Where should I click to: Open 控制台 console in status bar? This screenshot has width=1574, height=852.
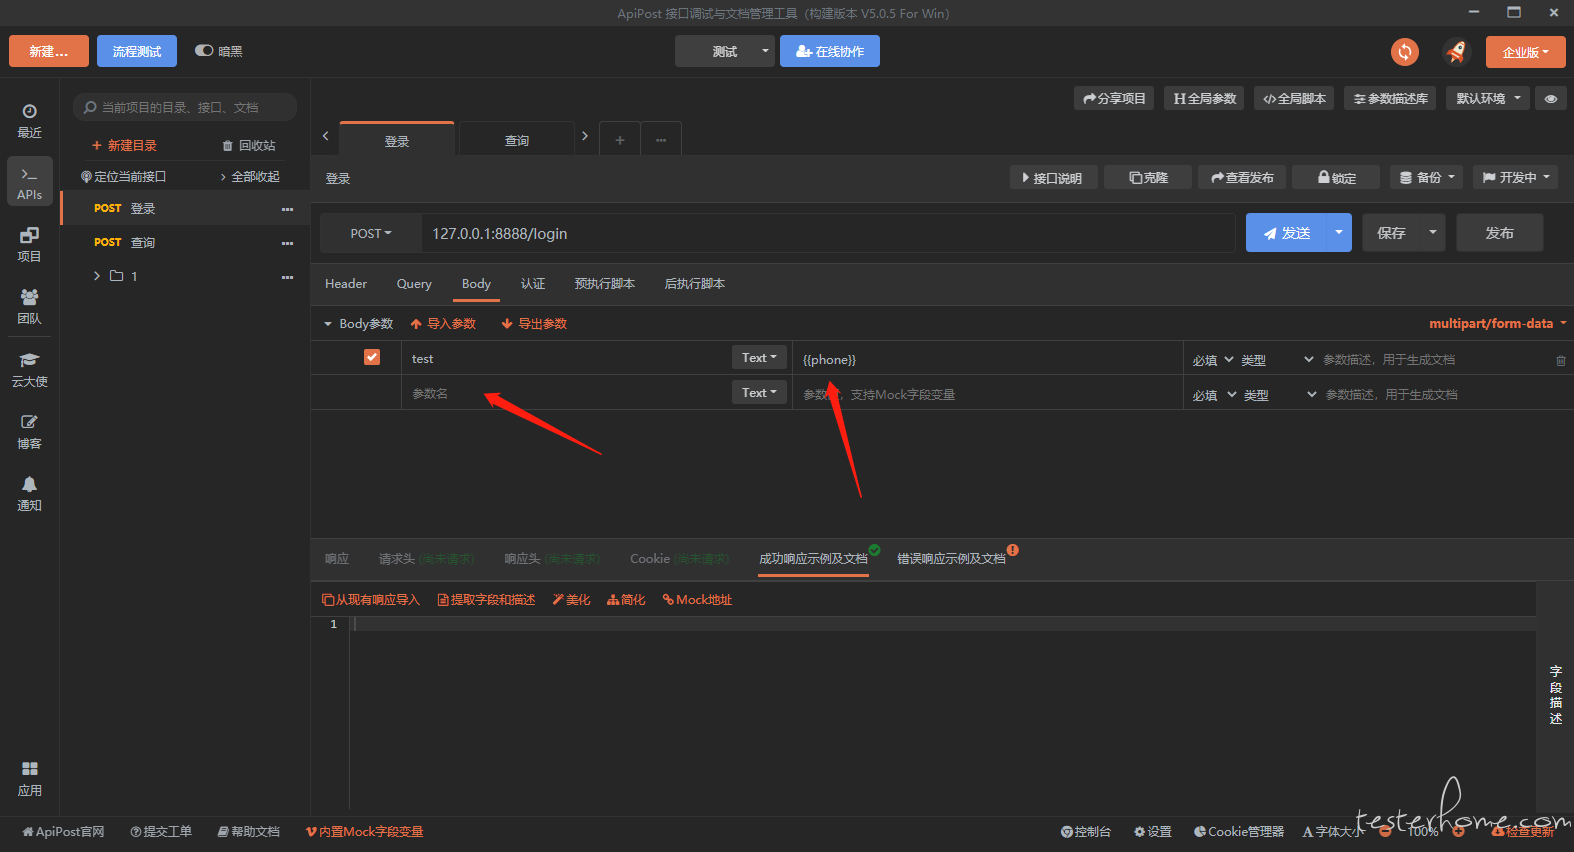point(1086,832)
